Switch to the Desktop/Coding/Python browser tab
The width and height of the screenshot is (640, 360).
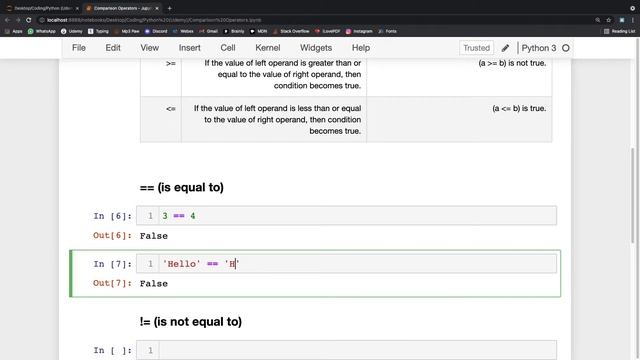(42, 8)
